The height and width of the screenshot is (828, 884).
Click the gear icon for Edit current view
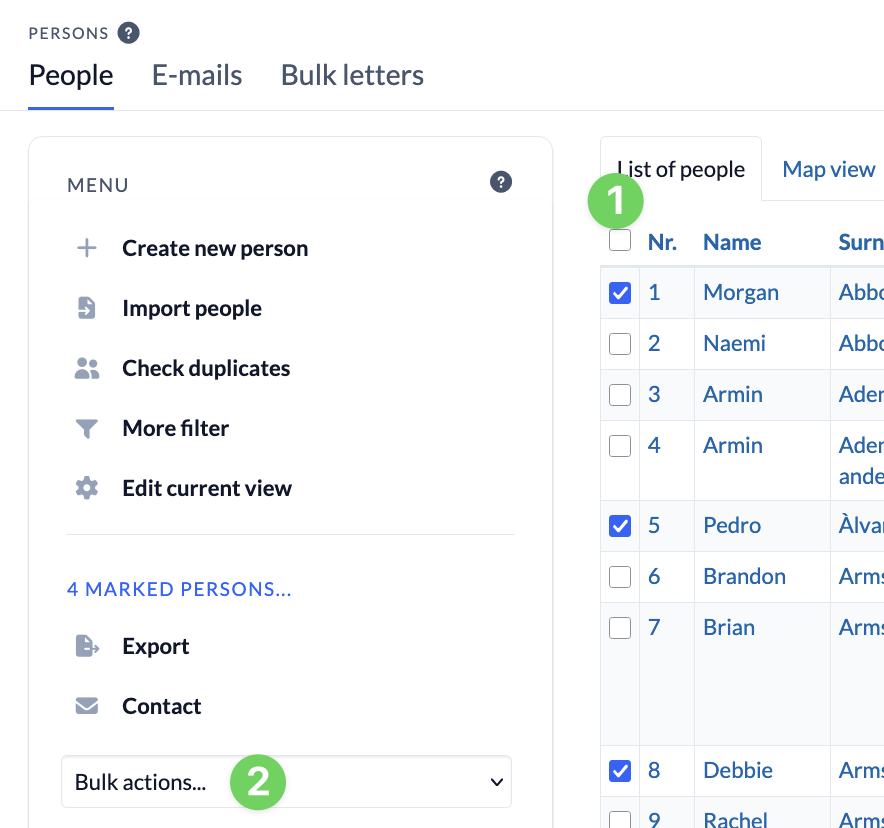point(87,488)
